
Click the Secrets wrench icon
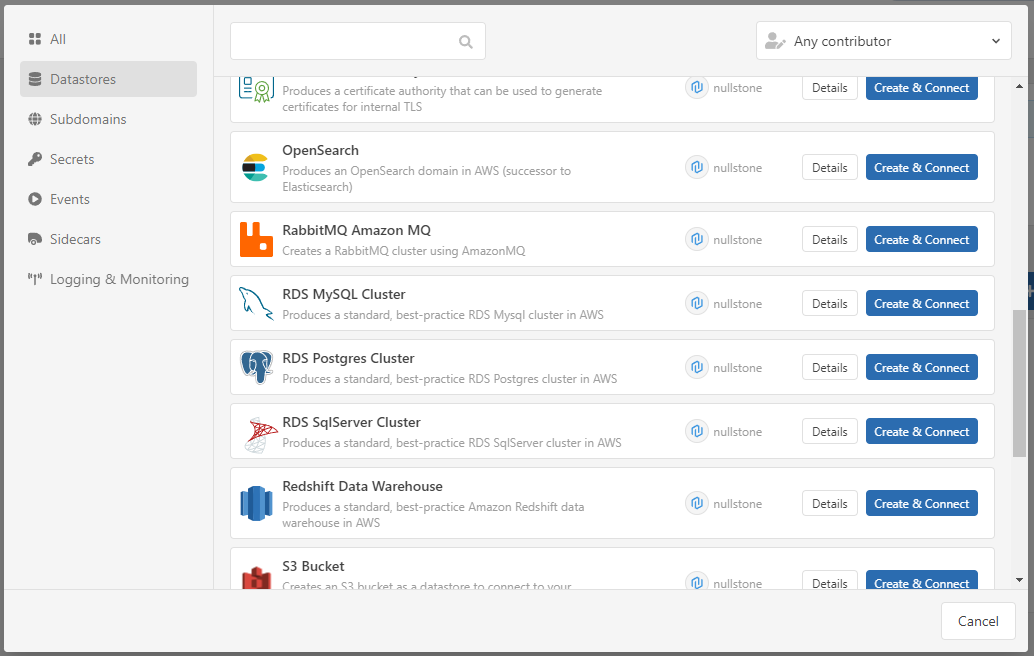click(35, 159)
